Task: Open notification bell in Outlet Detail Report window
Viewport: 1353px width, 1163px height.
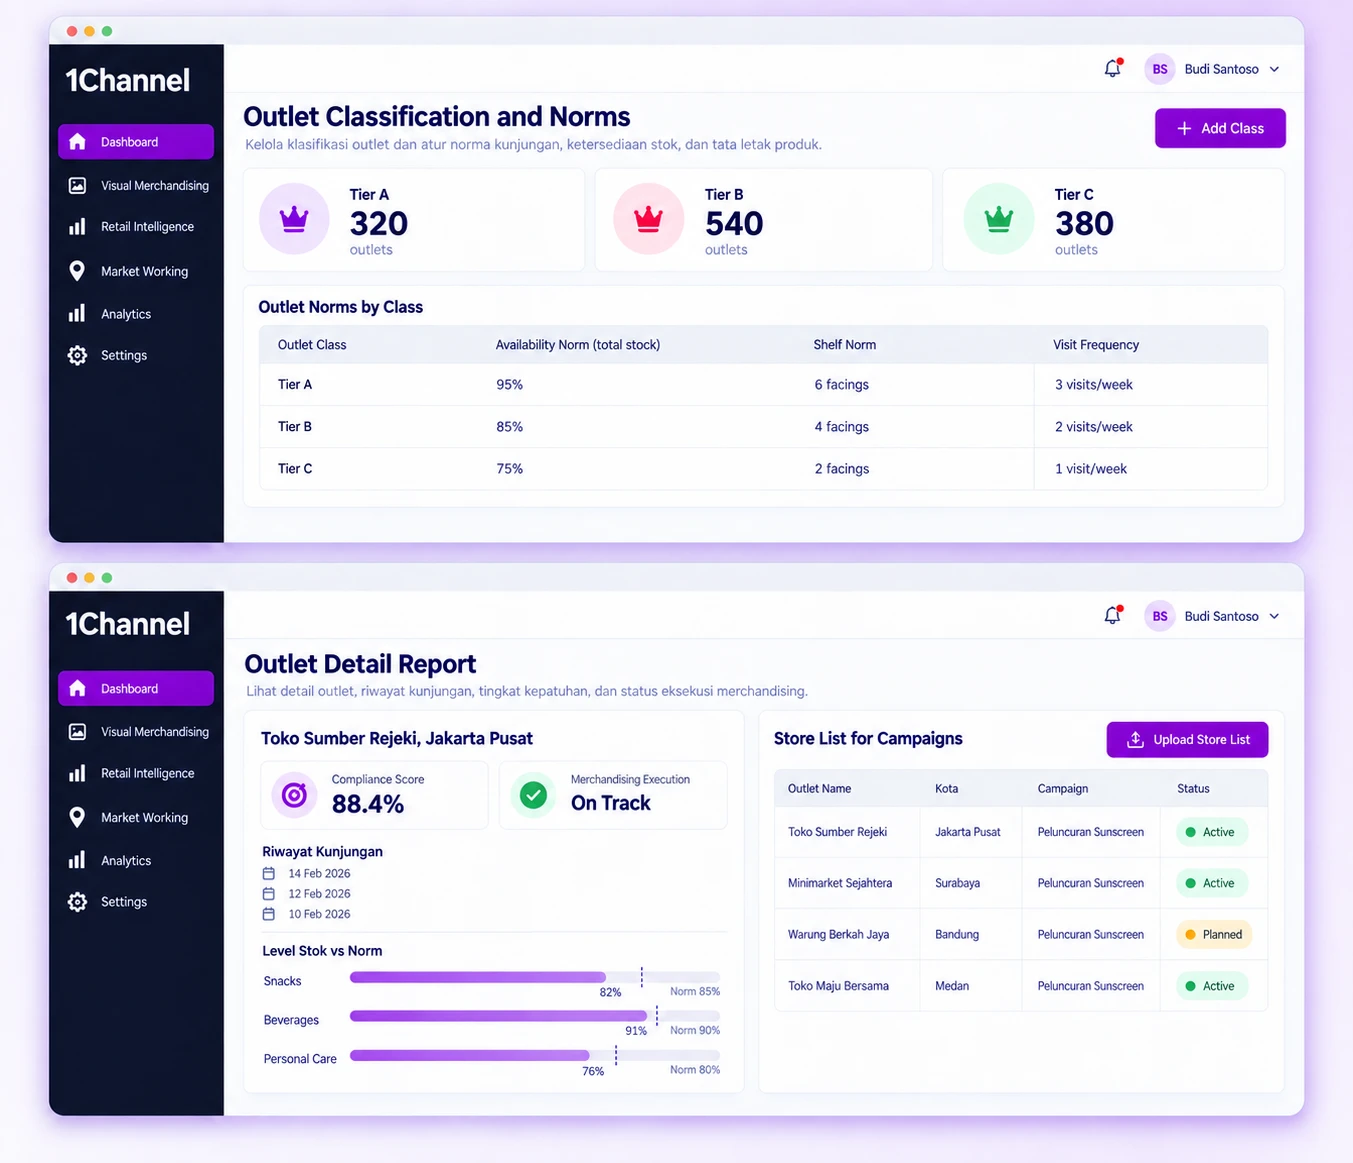Action: (x=1112, y=615)
